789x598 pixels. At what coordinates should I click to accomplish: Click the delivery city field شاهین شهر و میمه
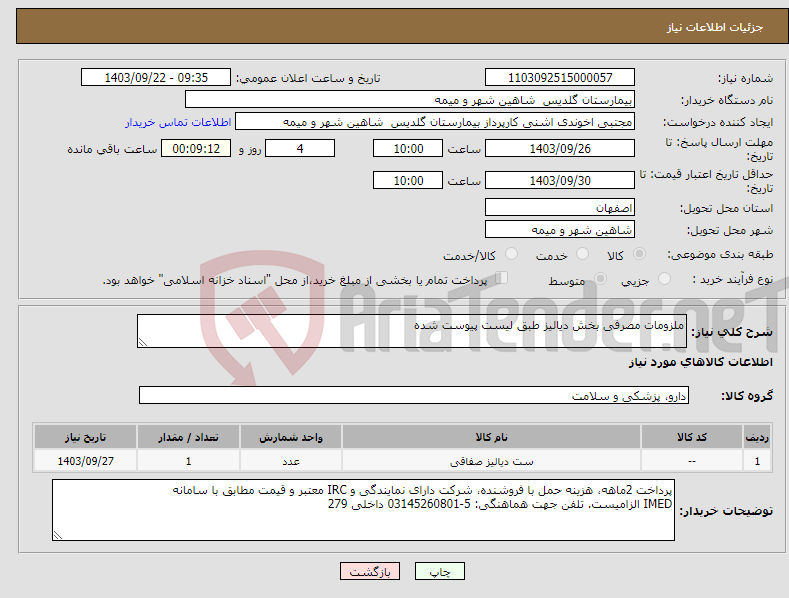[x=560, y=230]
